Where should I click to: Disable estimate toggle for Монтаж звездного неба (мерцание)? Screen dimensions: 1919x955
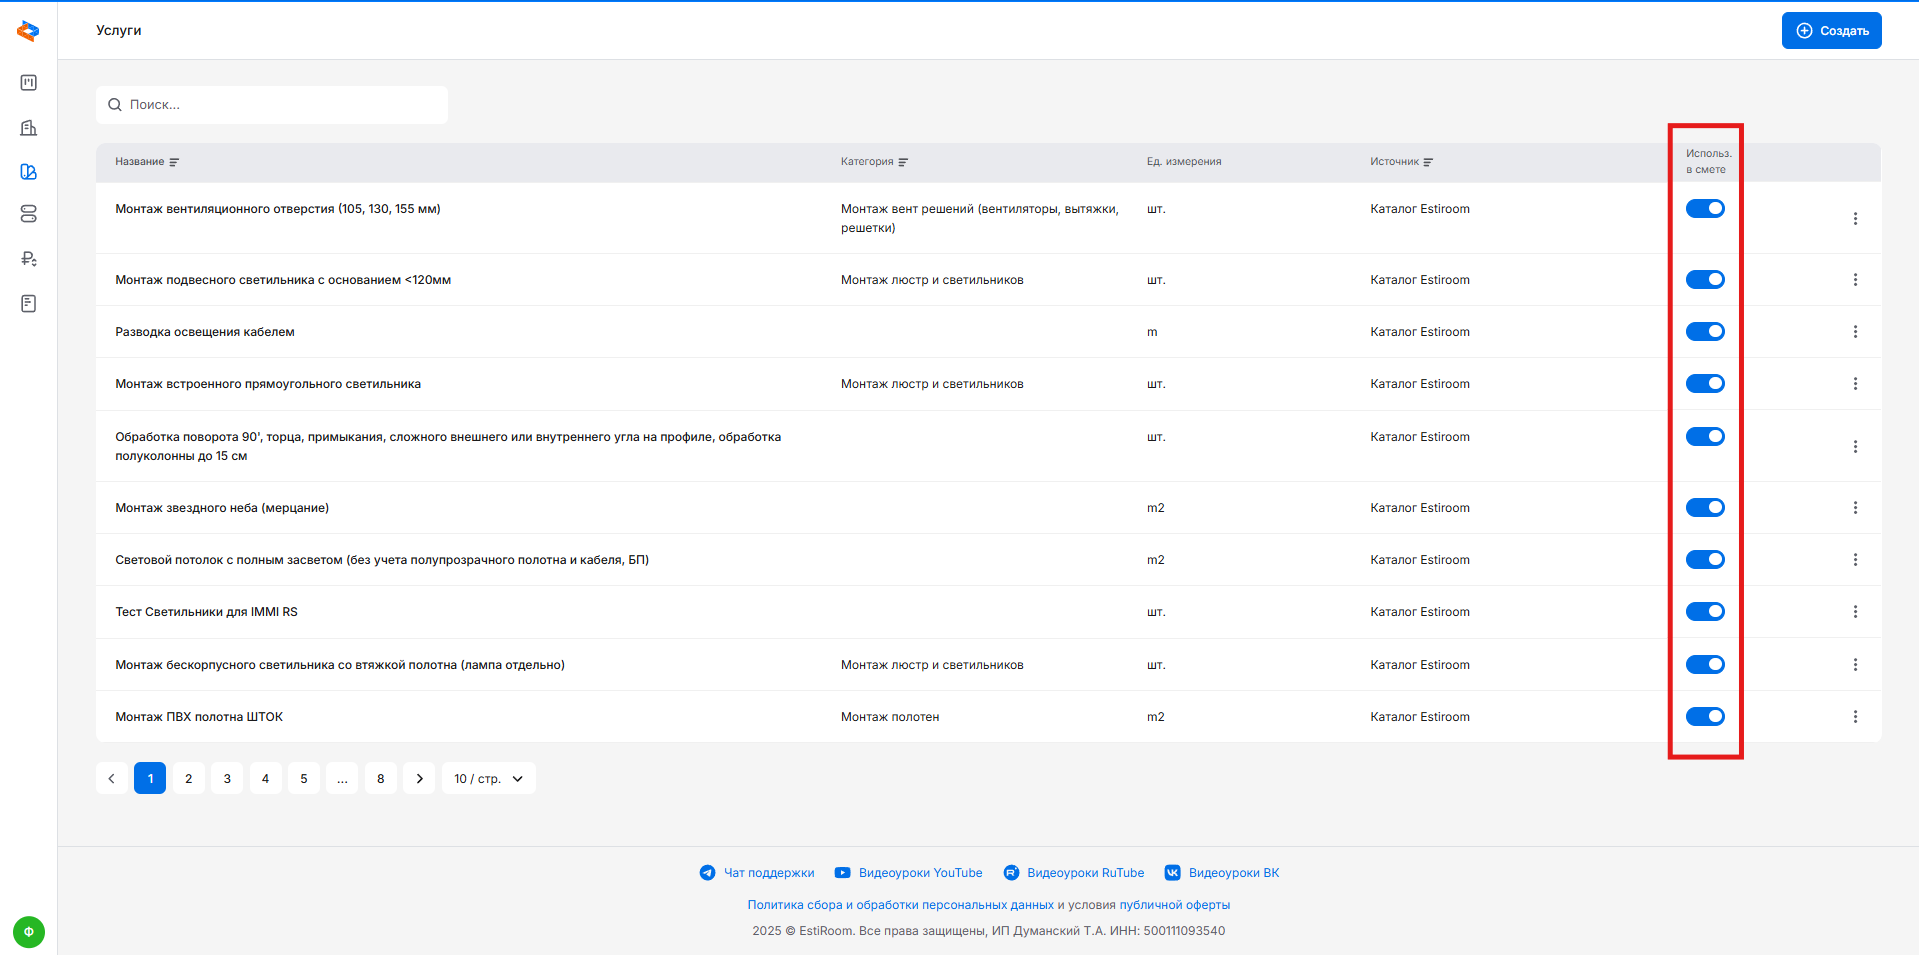click(x=1705, y=508)
